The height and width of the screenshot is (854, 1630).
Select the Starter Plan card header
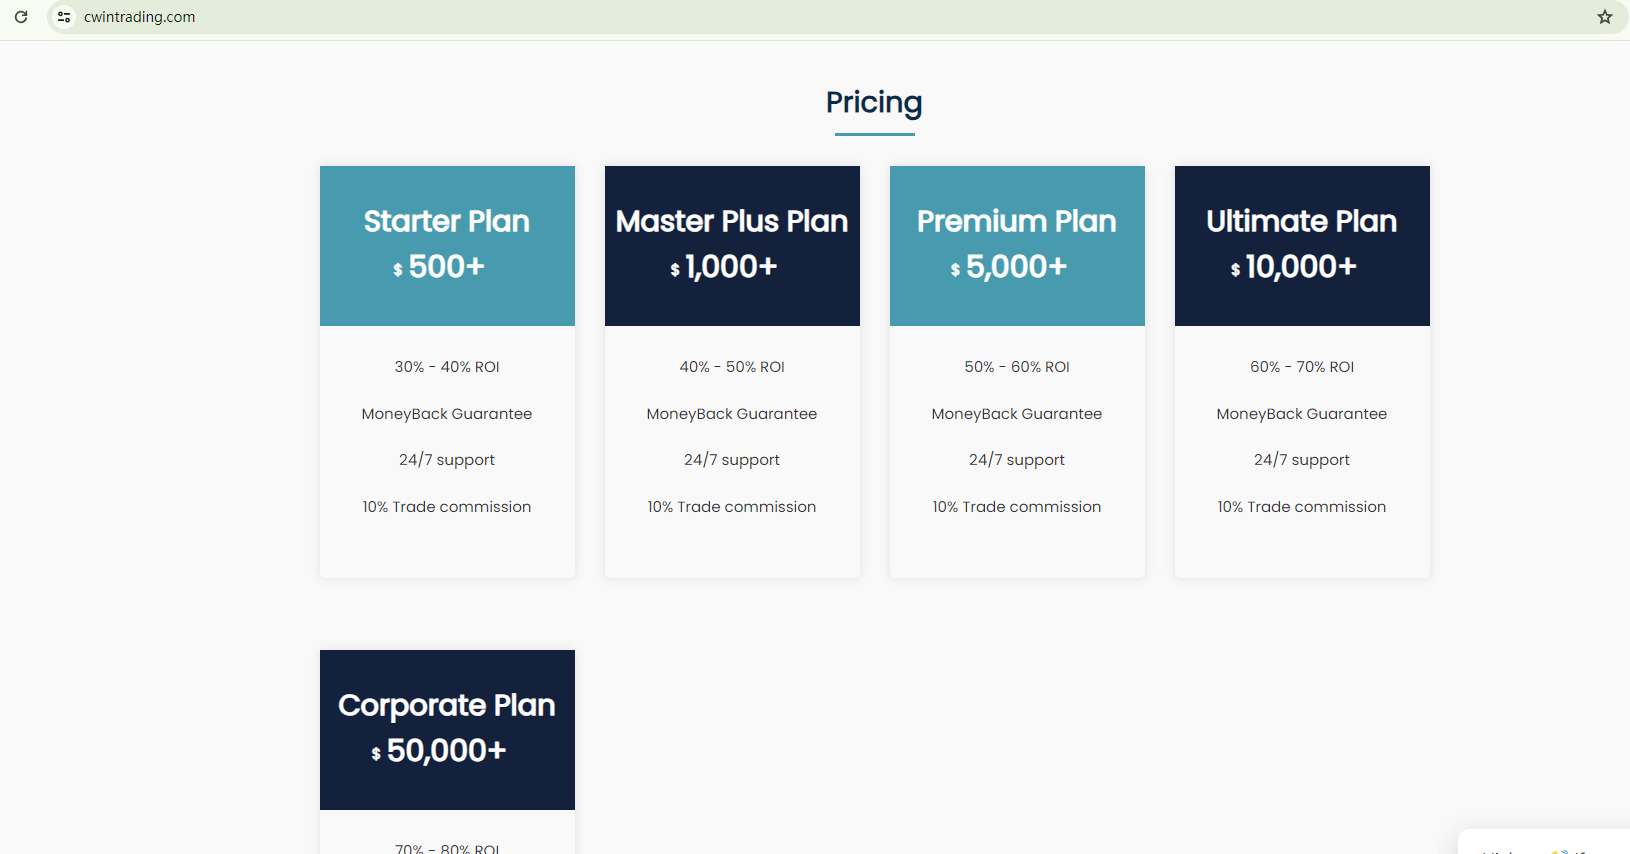click(447, 222)
